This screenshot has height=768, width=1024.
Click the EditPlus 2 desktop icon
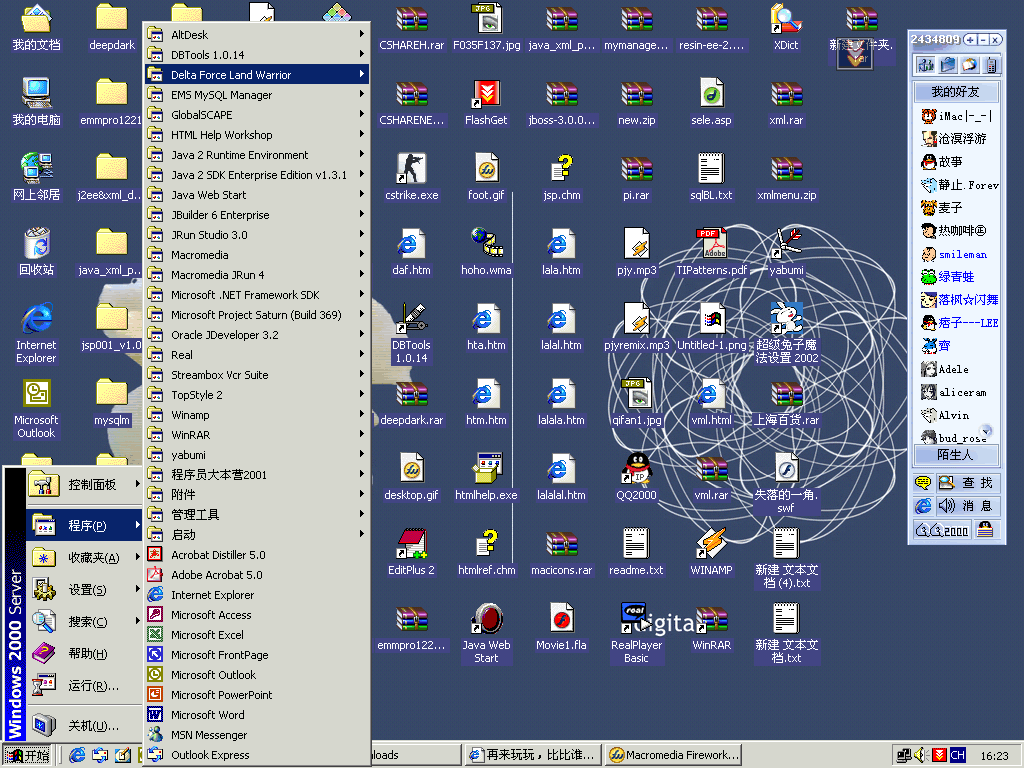coord(411,543)
